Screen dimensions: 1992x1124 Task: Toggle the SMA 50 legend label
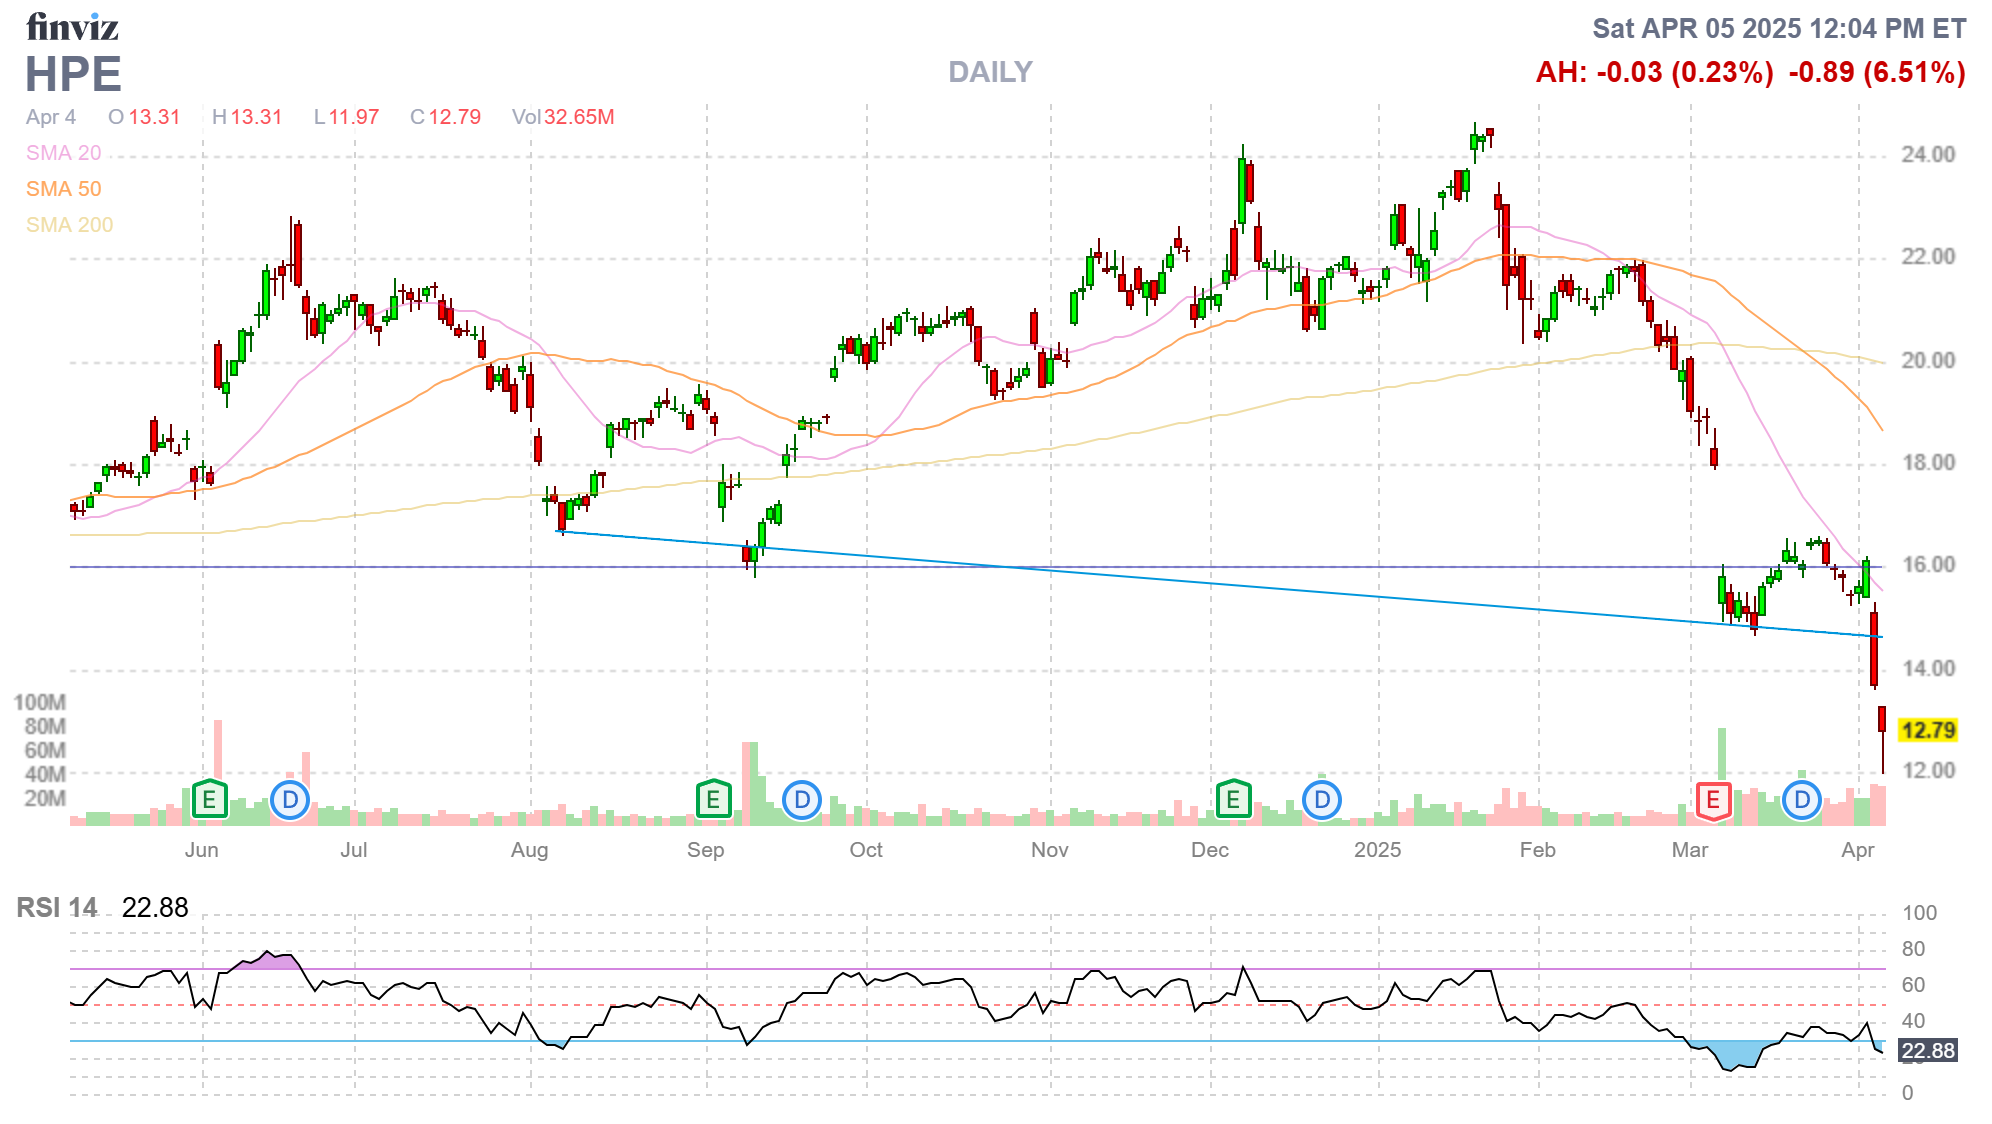pos(64,189)
